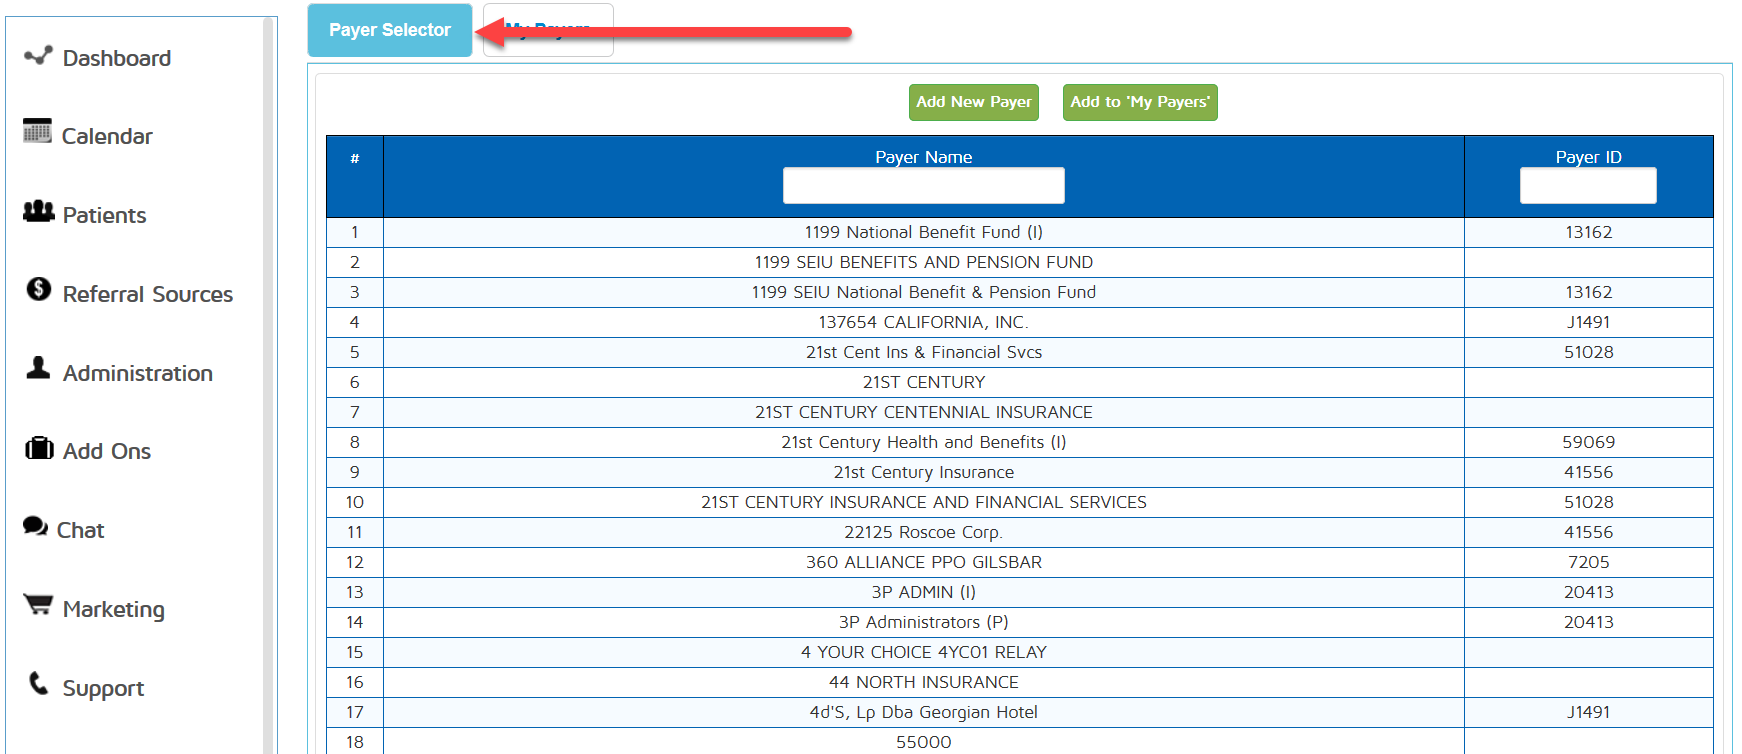1742x754 pixels.
Task: Click the Dashboard icon in sidebar
Action: (38, 56)
